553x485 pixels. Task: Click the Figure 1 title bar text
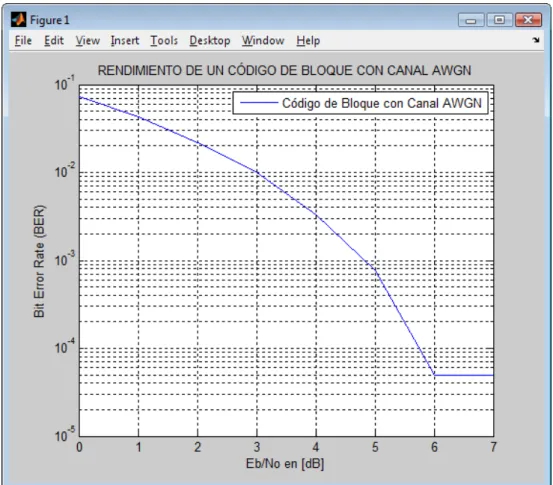(x=50, y=20)
